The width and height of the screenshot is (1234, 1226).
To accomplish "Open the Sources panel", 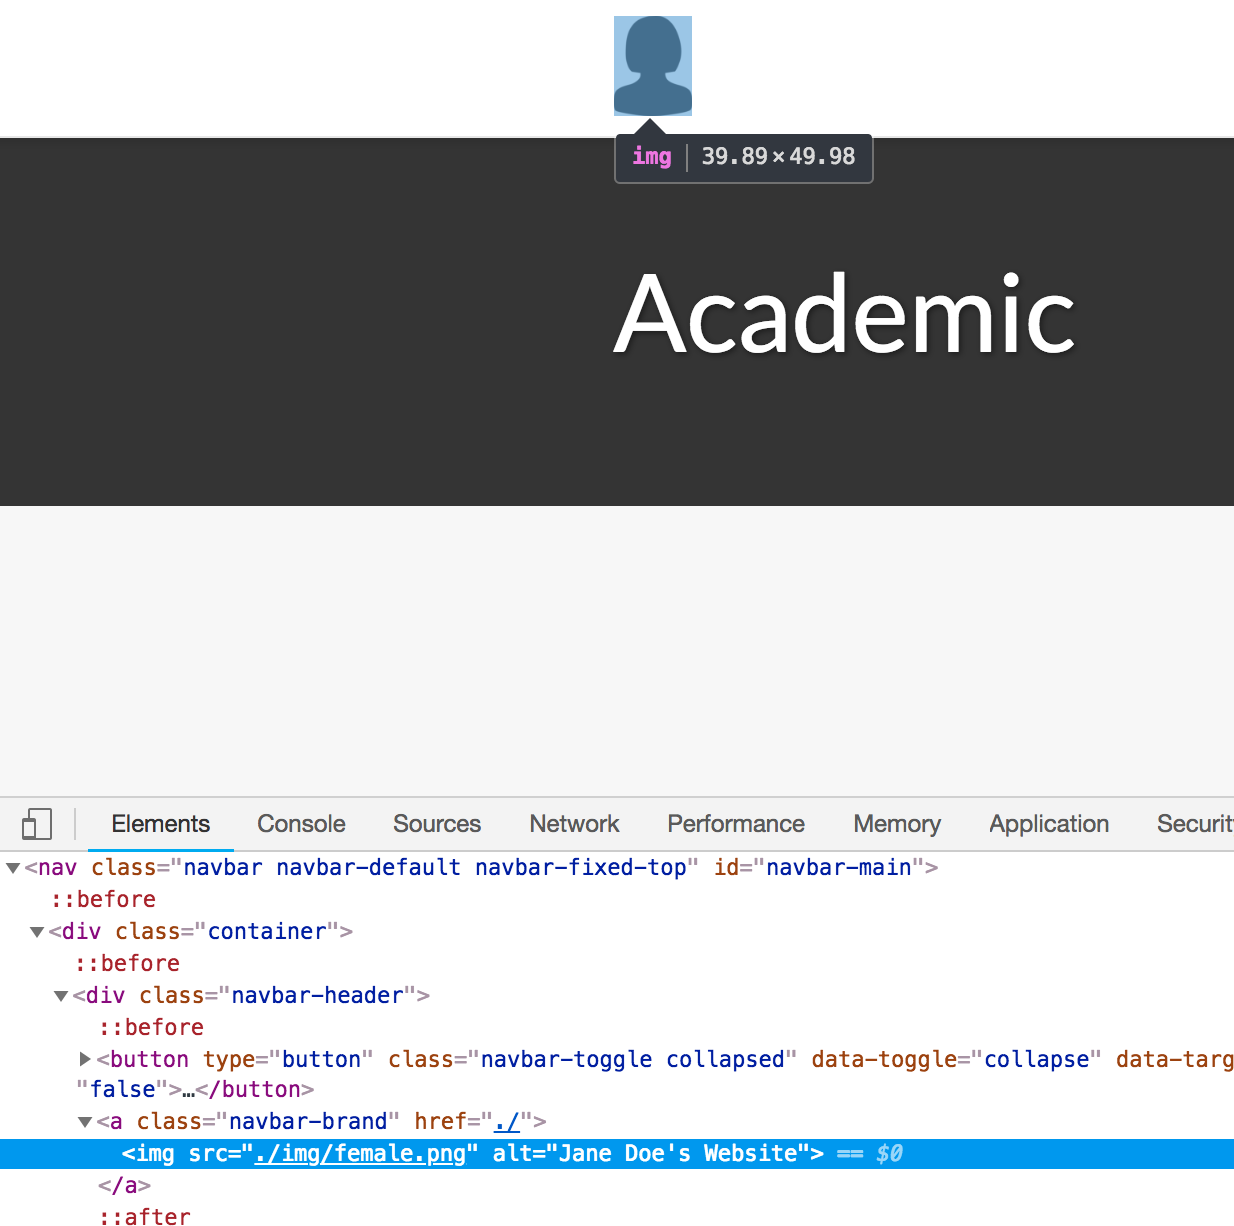I will click(x=436, y=823).
